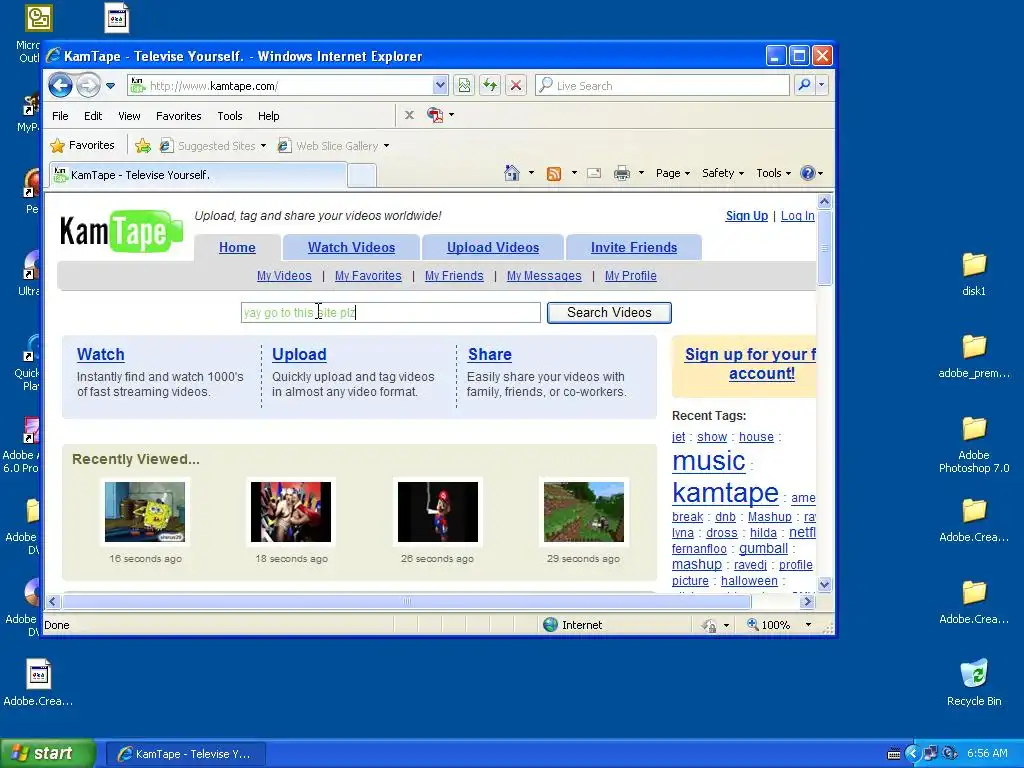Open a new blank tab
The width and height of the screenshot is (1024, 768).
click(x=362, y=176)
